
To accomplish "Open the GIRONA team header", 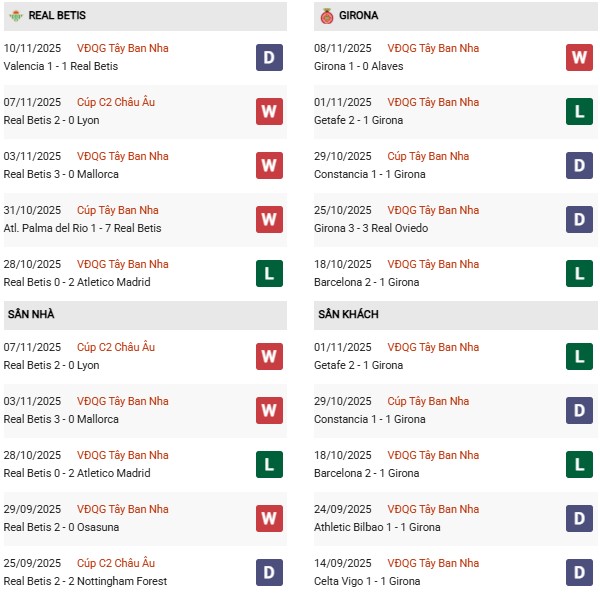I will (x=359, y=16).
